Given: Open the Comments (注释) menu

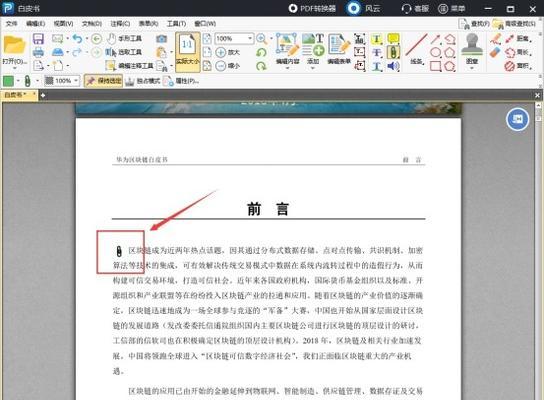Looking at the screenshot, I should click(x=120, y=23).
